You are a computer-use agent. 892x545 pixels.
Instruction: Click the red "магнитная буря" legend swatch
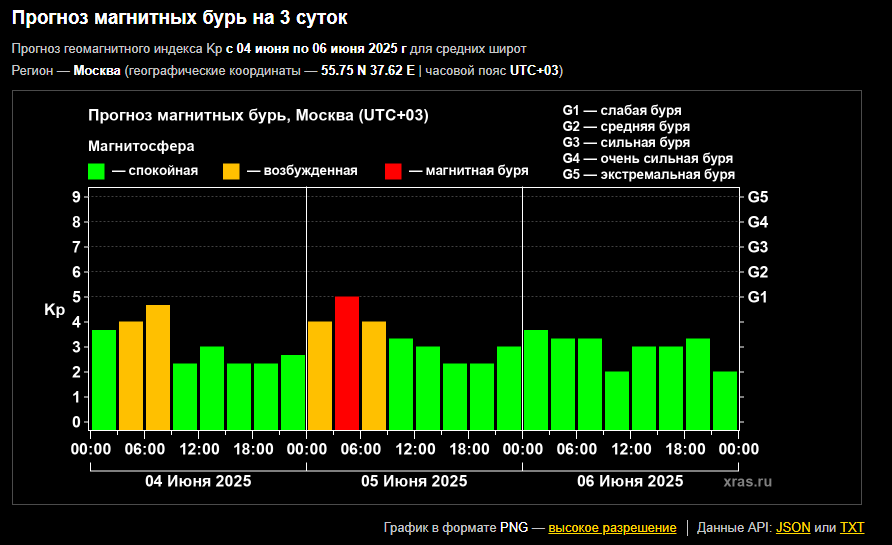pyautogui.click(x=393, y=171)
